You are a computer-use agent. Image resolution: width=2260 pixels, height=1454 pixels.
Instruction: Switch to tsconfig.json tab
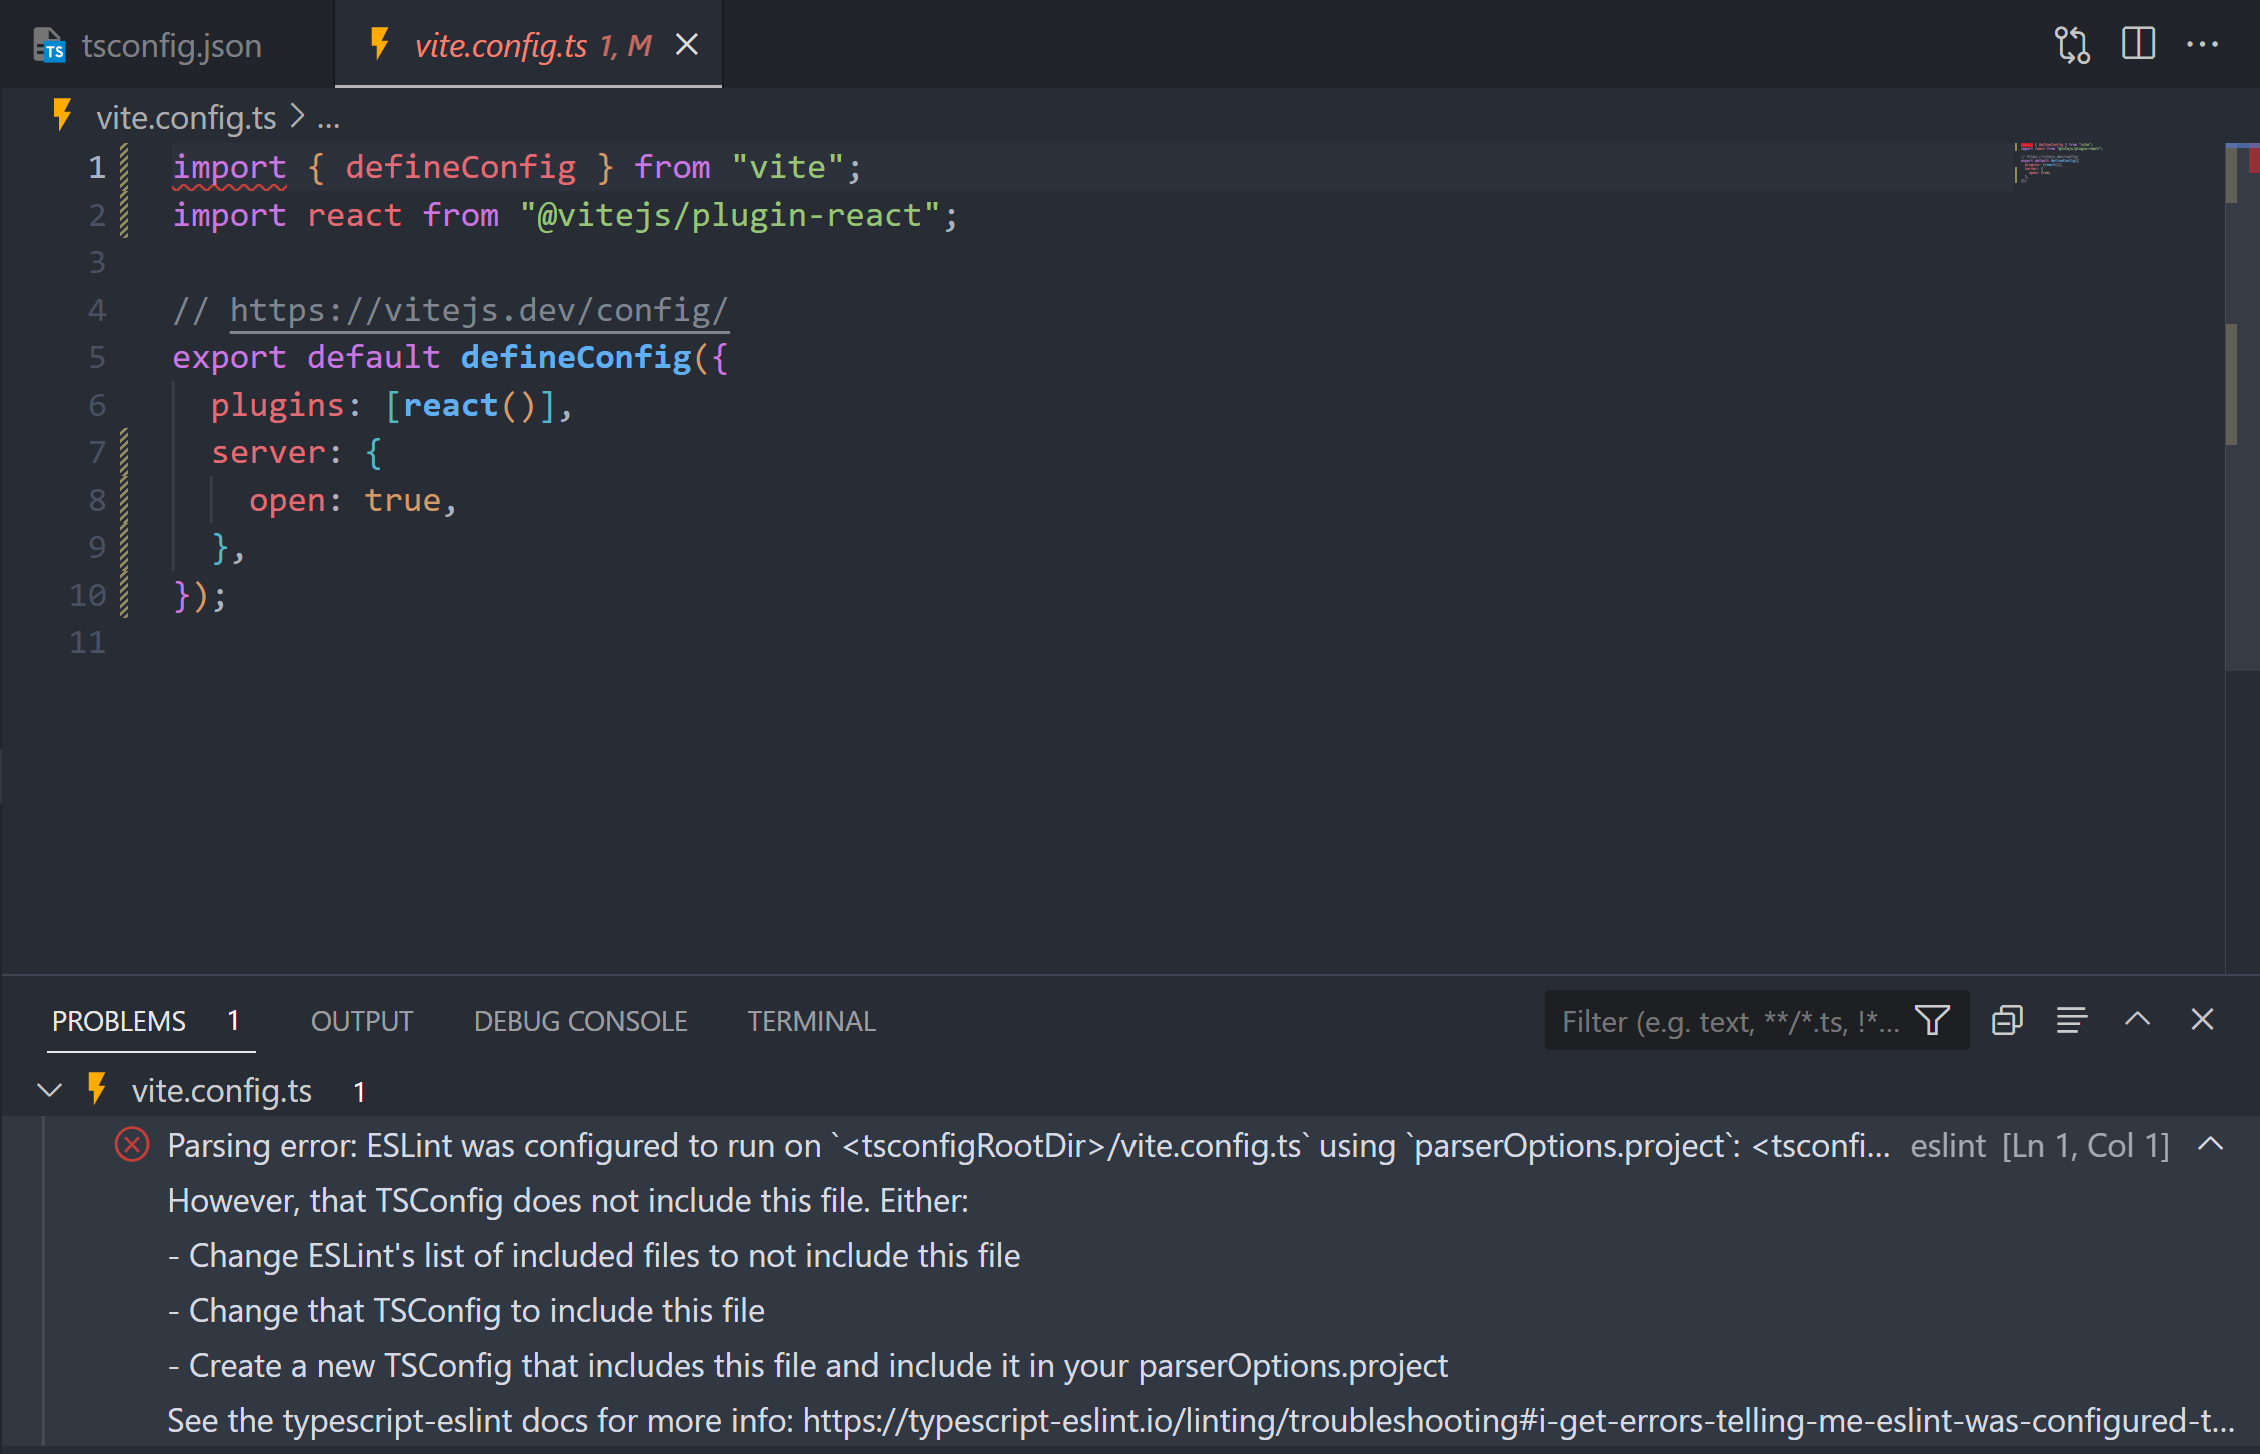click(x=170, y=45)
